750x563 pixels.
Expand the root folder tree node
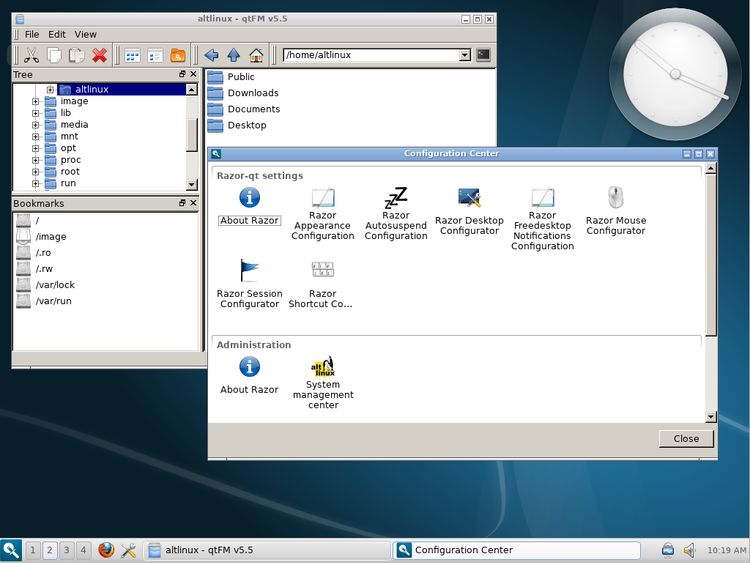tap(36, 171)
